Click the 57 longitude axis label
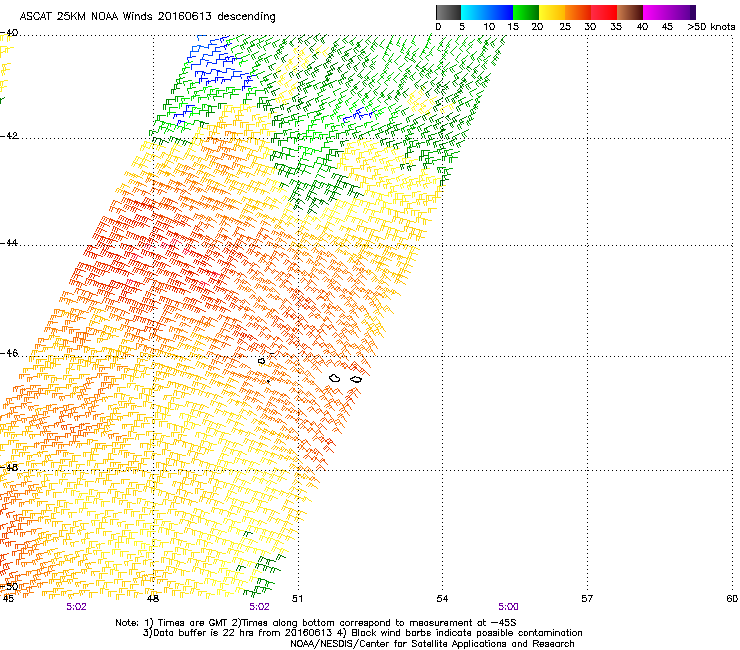 point(587,599)
